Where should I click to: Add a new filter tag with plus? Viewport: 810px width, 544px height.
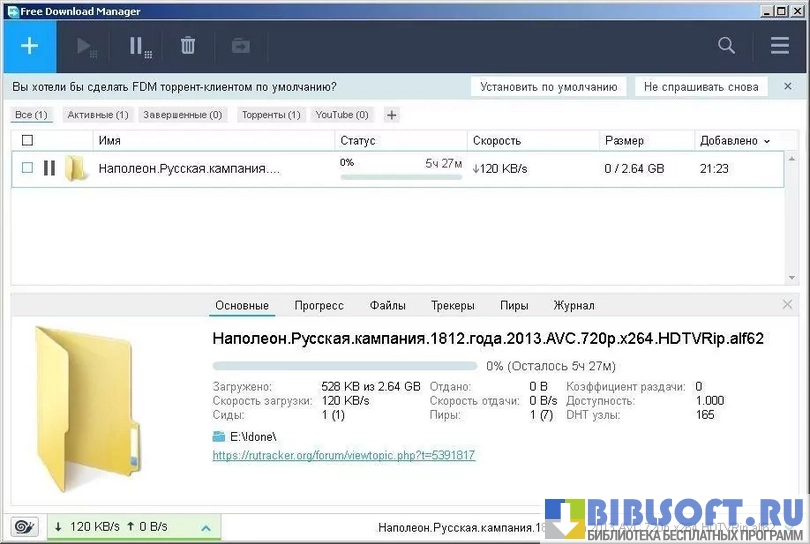click(x=391, y=115)
